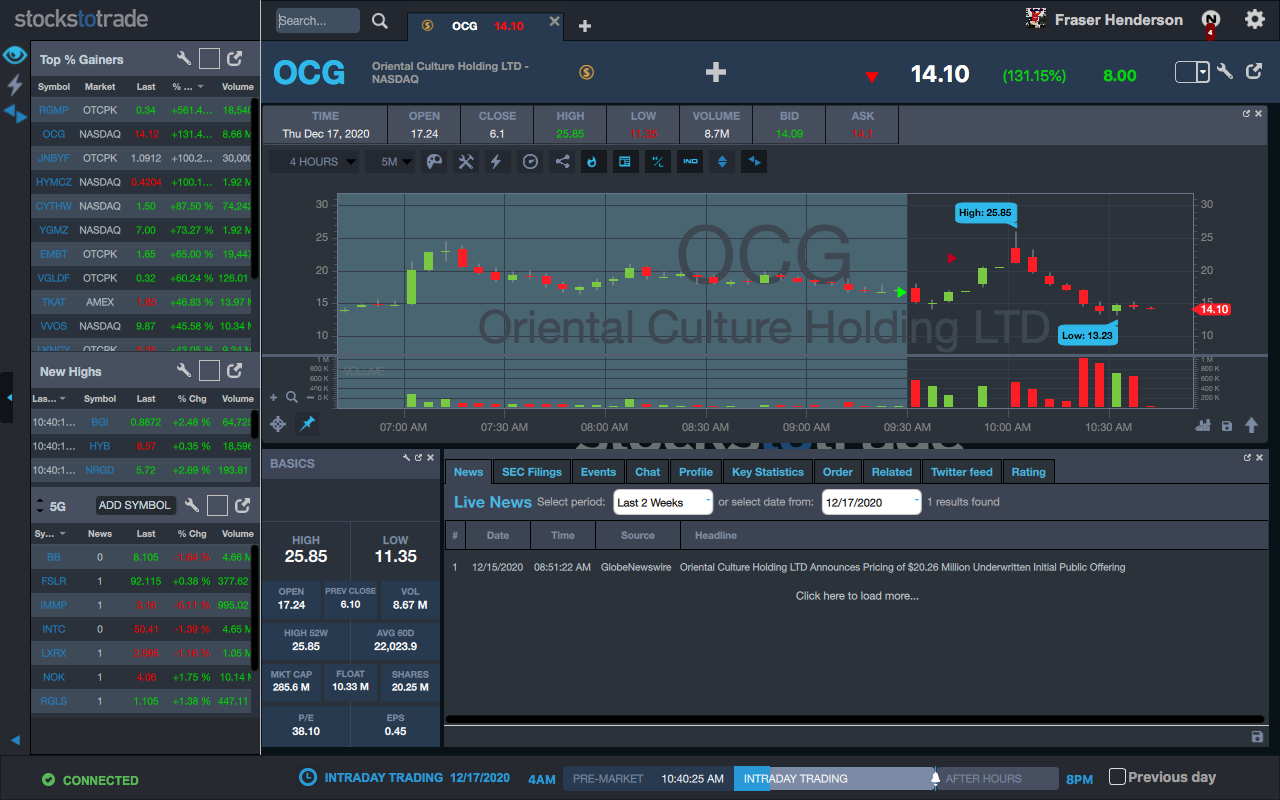Sort Top % Gainers by % change column
The width and height of the screenshot is (1280, 800).
(x=188, y=87)
